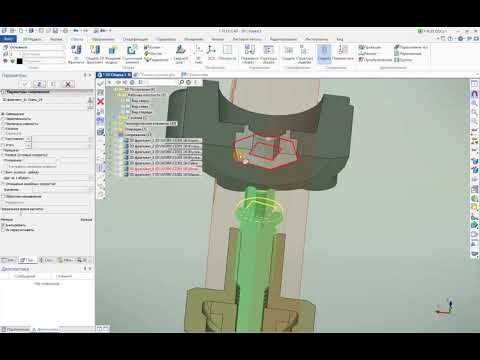Image resolution: width=480 pixels, height=360 pixels.
Task: Open settings gear in model tree toolbar
Action: tap(189, 82)
